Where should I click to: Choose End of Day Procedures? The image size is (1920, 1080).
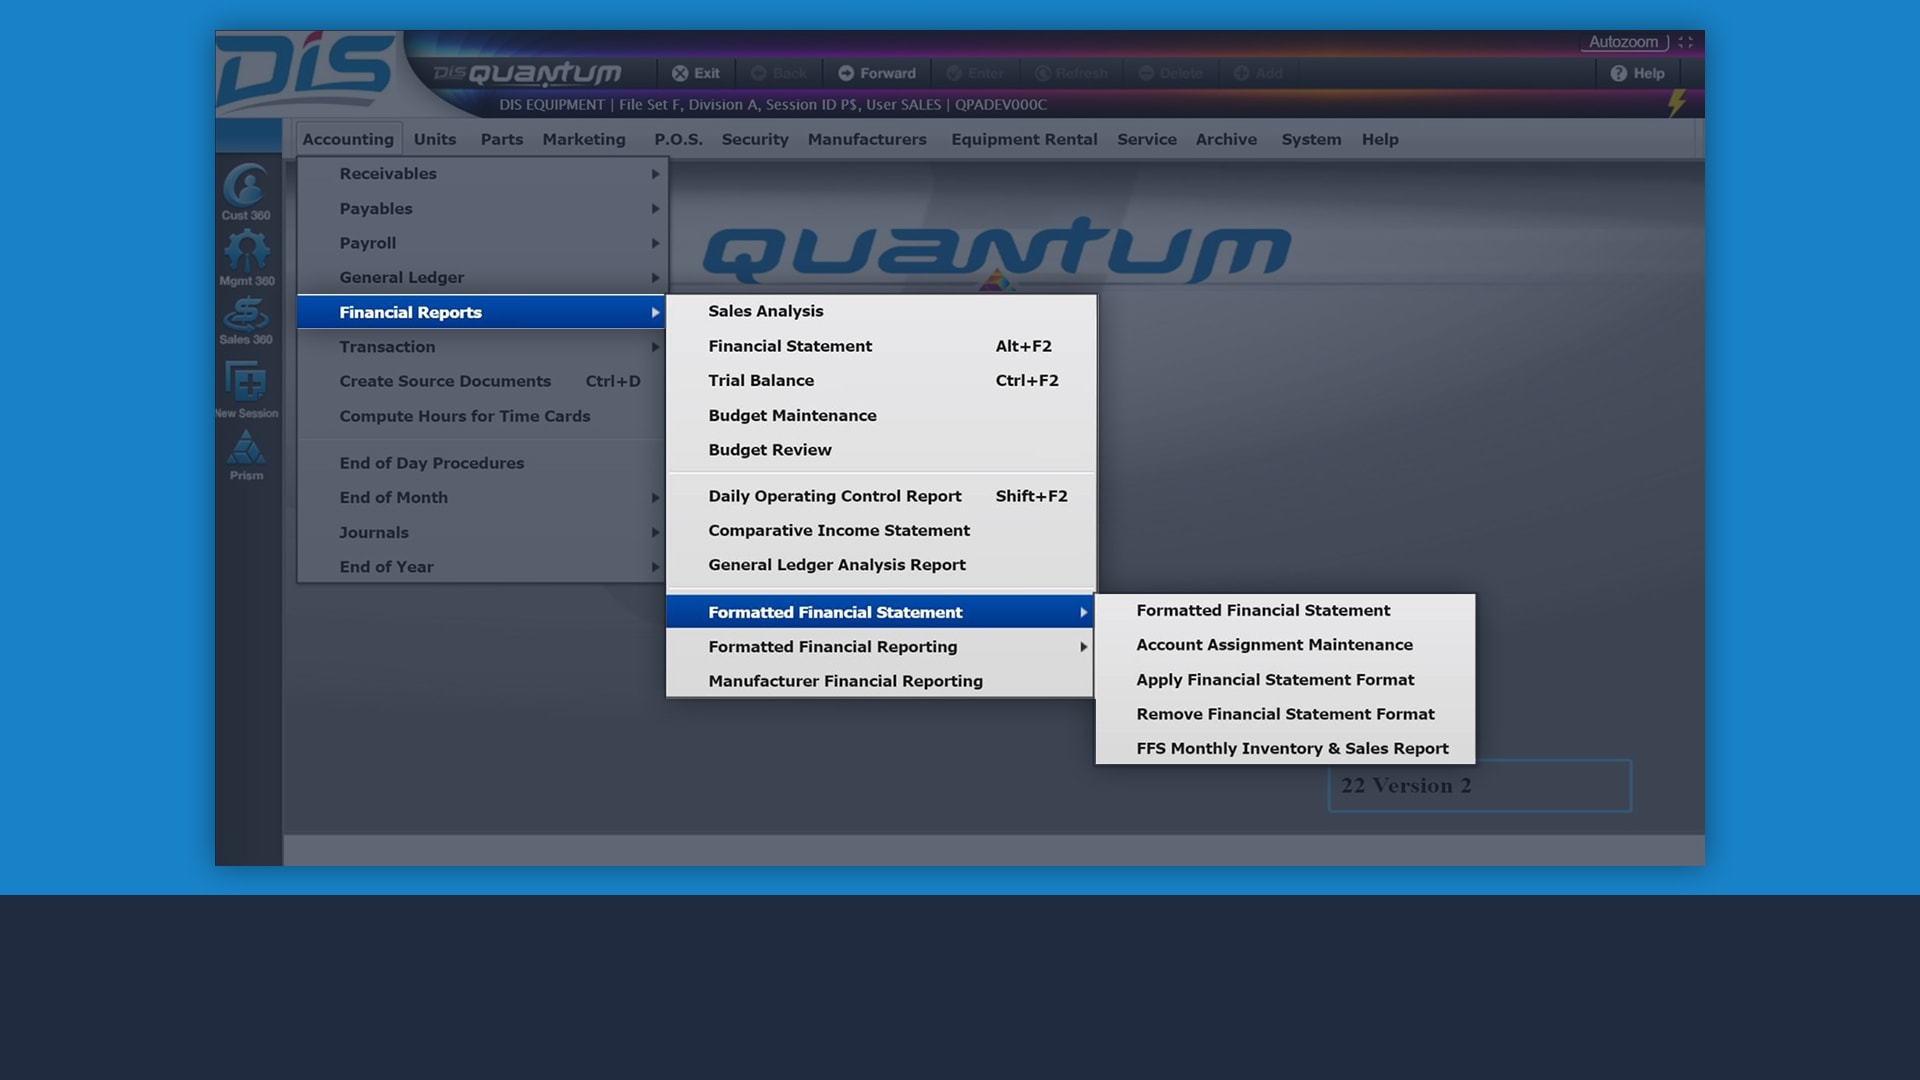point(483,463)
